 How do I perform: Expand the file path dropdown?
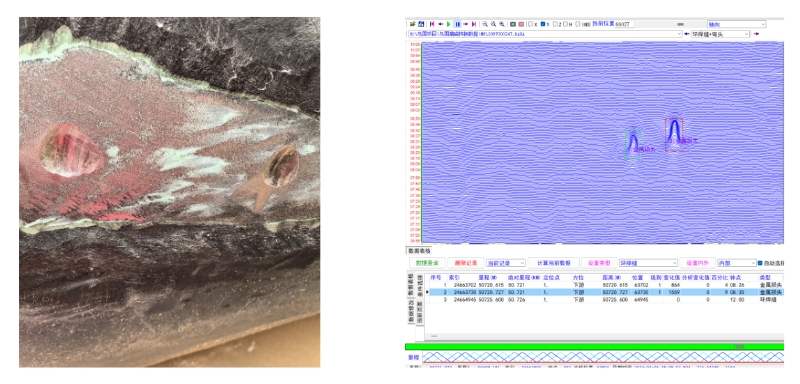pos(679,34)
